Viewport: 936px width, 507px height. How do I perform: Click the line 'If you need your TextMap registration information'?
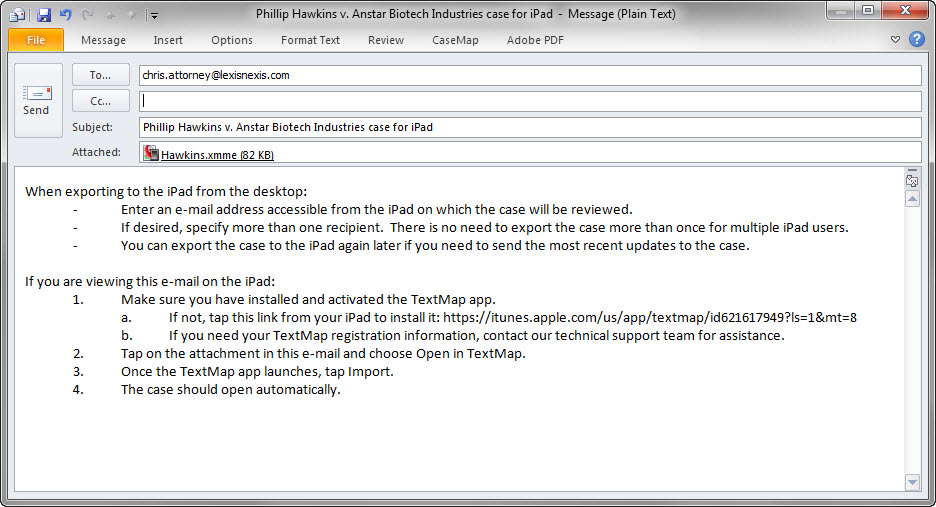[476, 336]
